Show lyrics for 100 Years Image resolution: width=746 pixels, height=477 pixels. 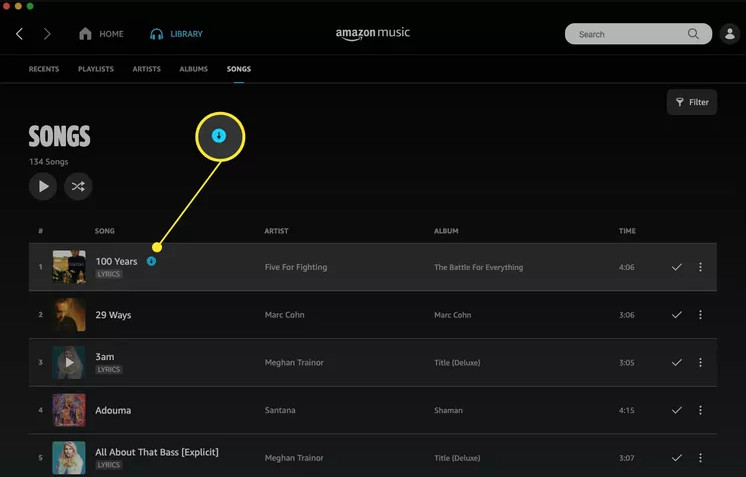click(108, 274)
